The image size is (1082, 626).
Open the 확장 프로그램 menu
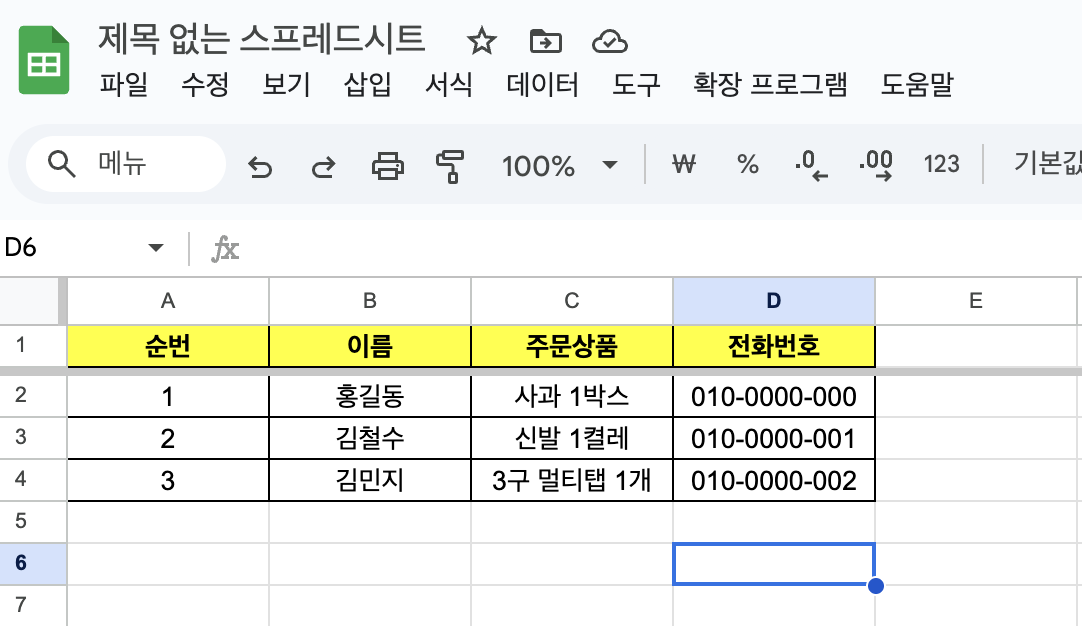770,86
